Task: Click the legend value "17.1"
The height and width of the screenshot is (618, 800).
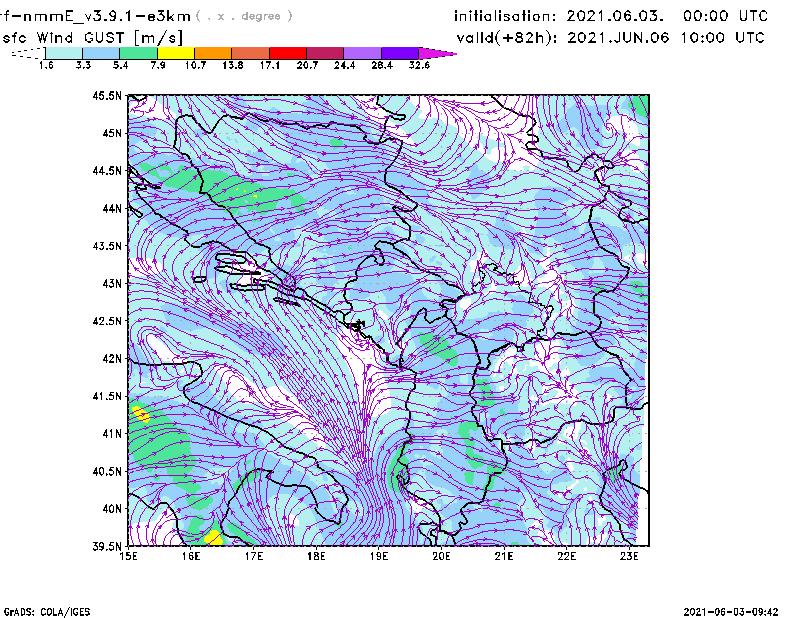Action: 269,65
